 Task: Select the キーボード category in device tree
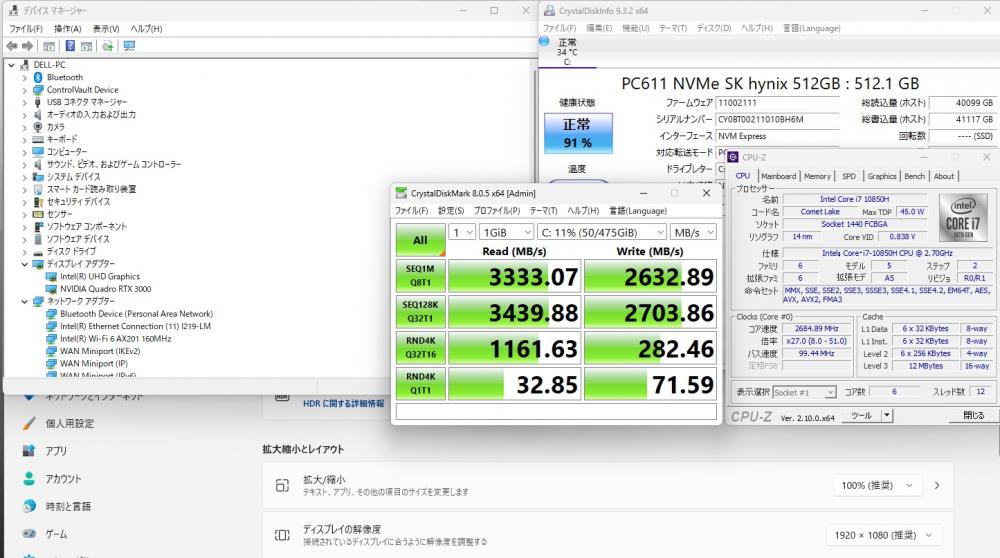point(62,139)
